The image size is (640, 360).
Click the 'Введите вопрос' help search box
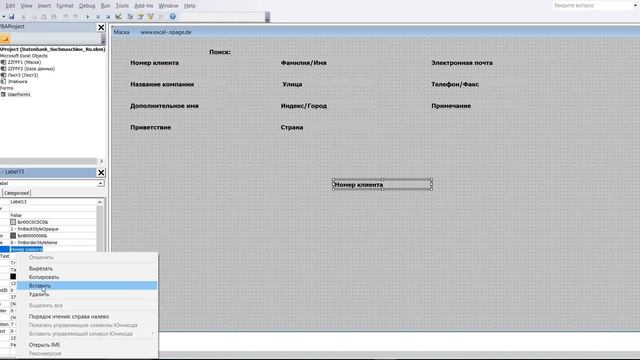[592, 5]
